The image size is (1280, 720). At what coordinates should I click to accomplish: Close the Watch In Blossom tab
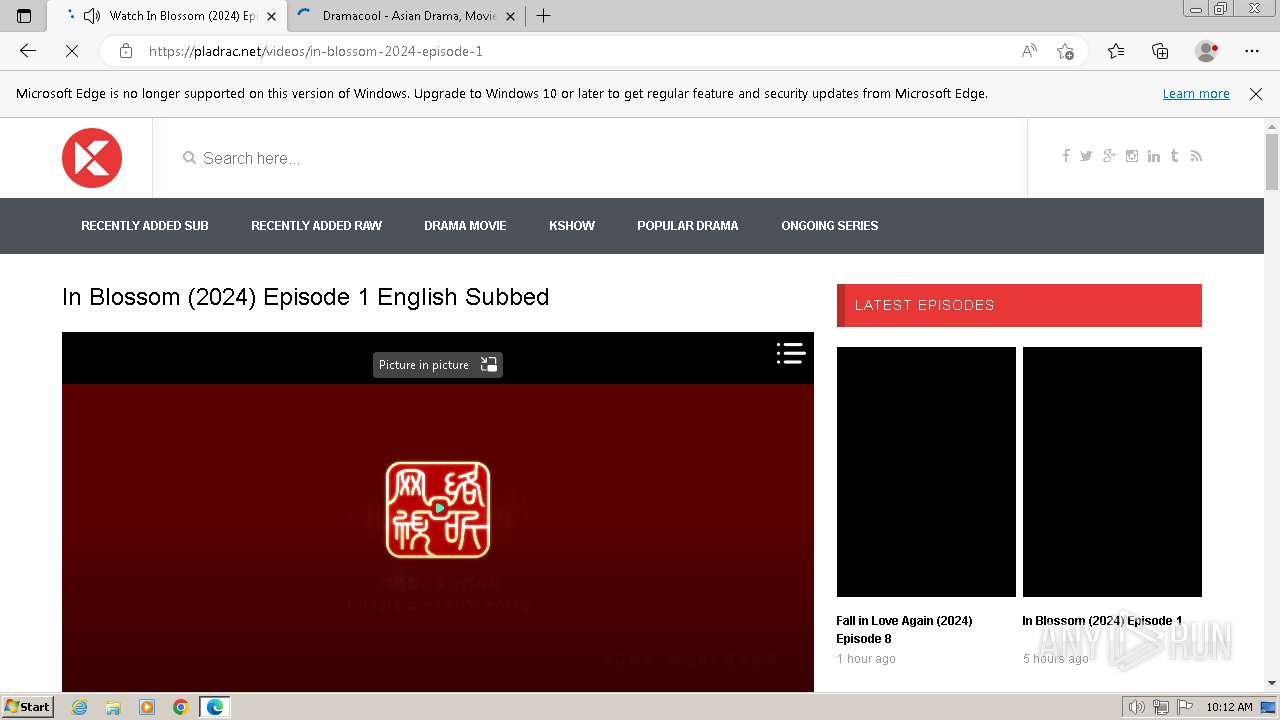click(x=271, y=16)
